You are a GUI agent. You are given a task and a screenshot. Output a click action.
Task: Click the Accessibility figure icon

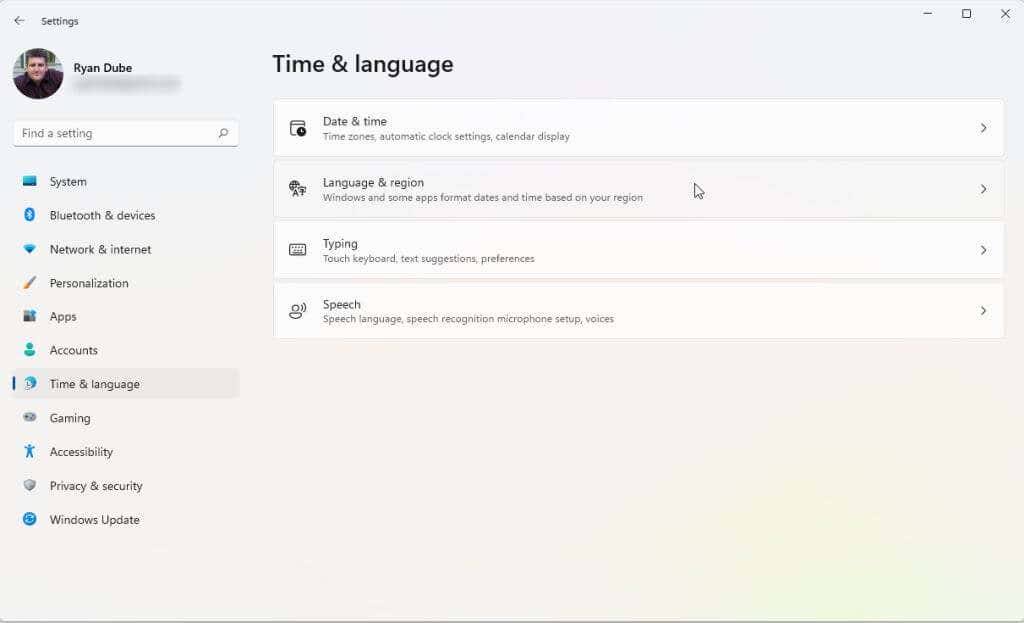pyautogui.click(x=29, y=451)
